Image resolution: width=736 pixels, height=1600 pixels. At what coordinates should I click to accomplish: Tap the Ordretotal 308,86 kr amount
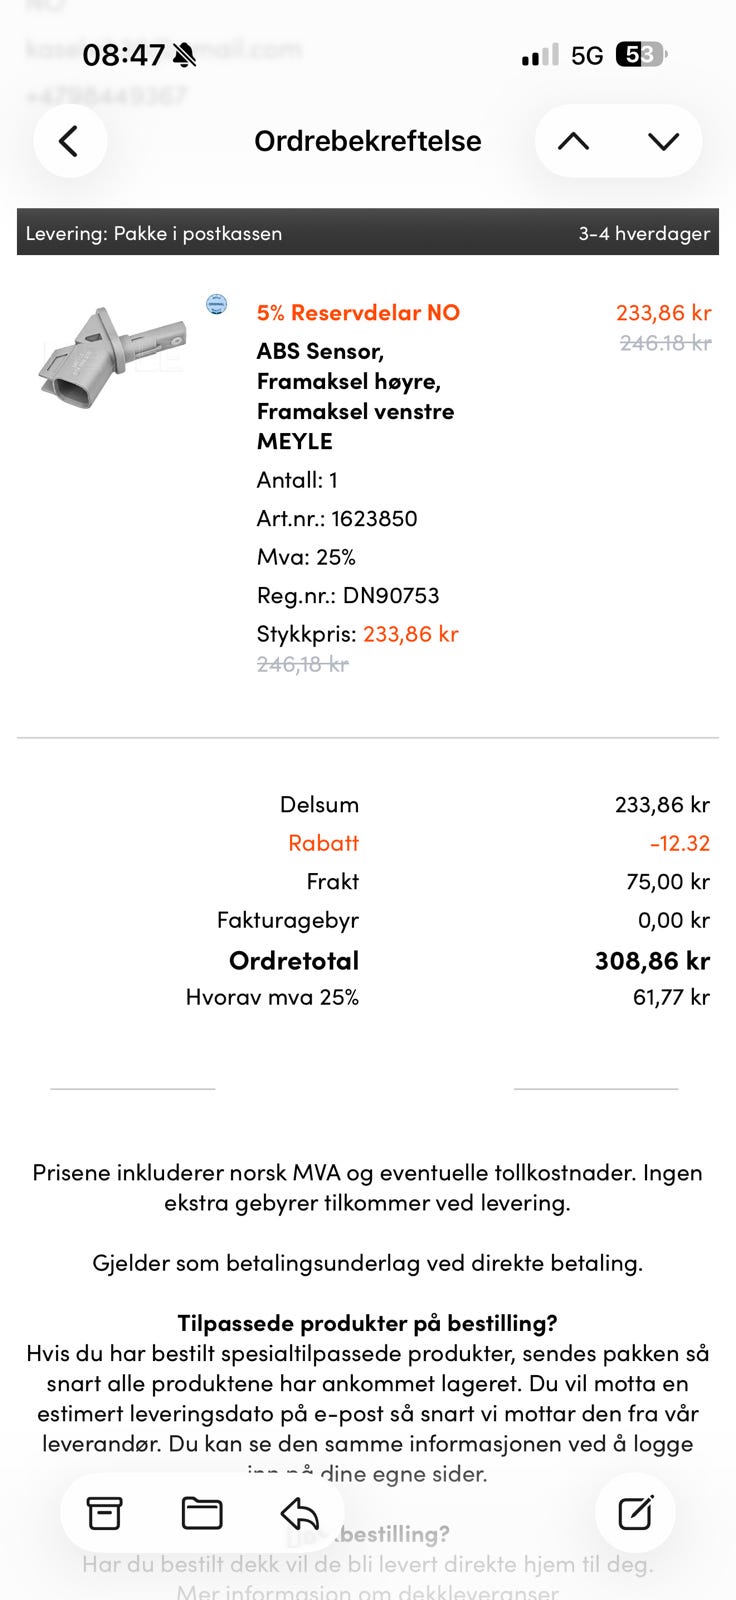tap(652, 961)
